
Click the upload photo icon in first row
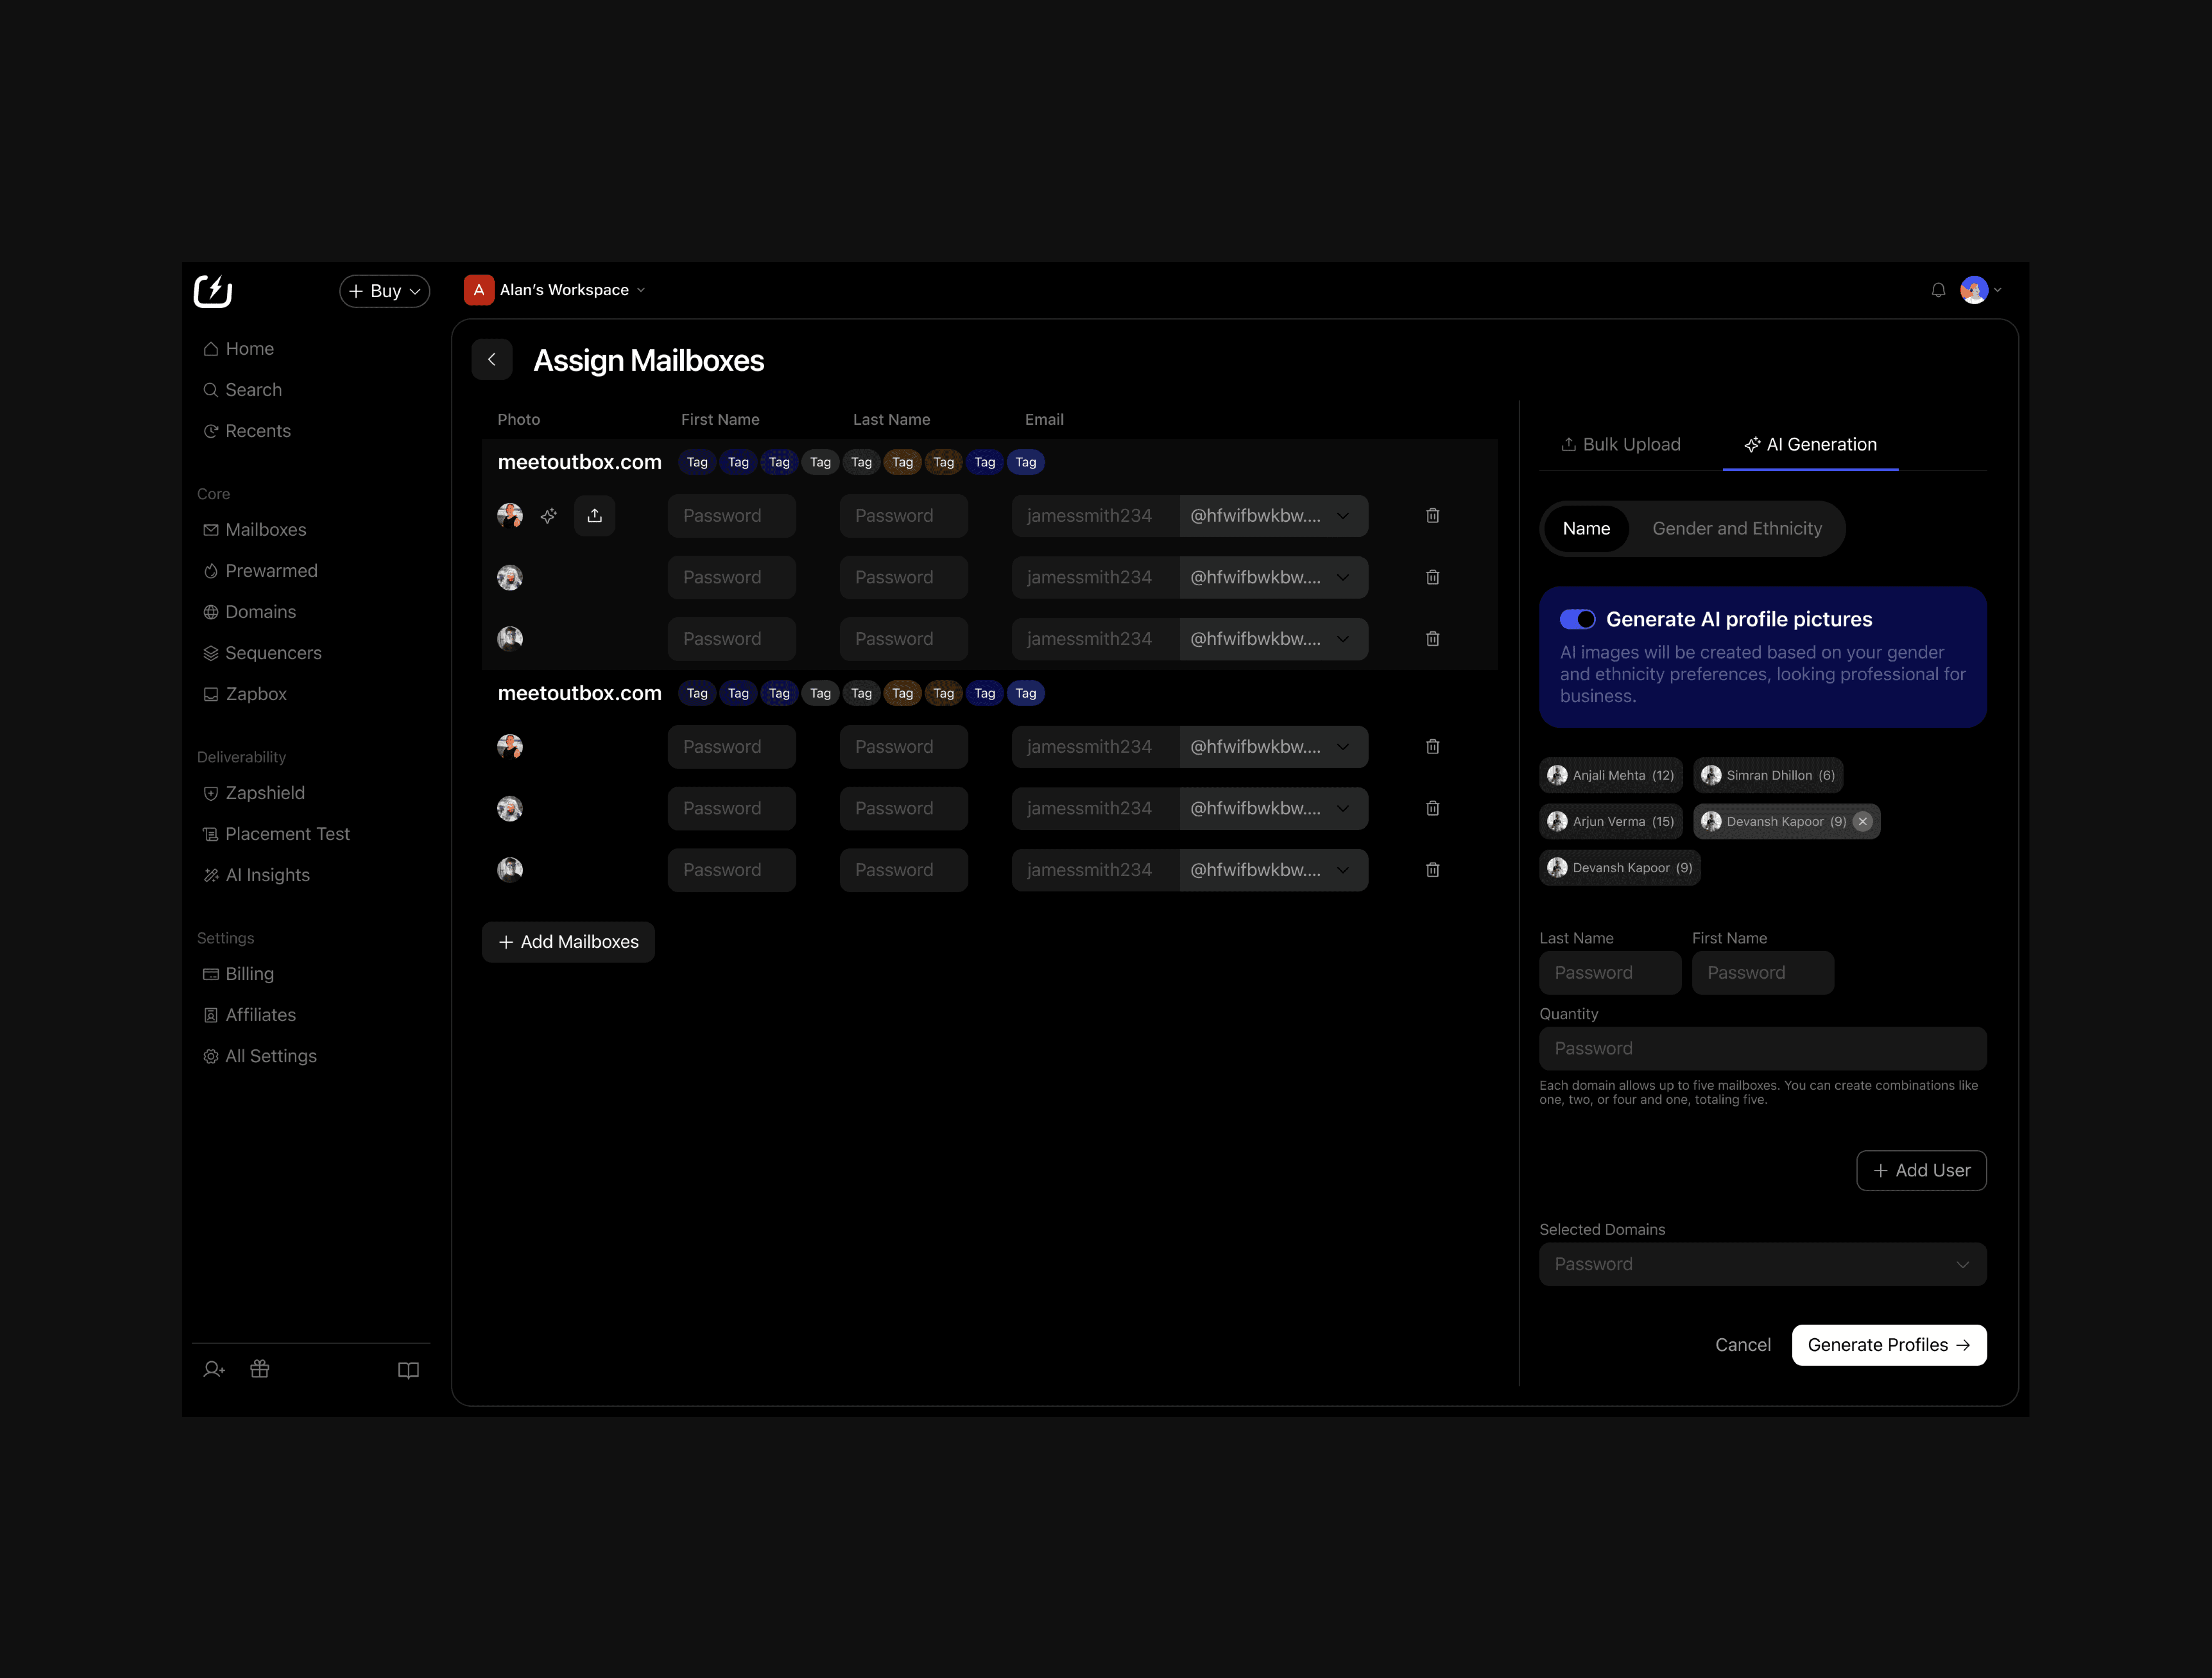594,516
